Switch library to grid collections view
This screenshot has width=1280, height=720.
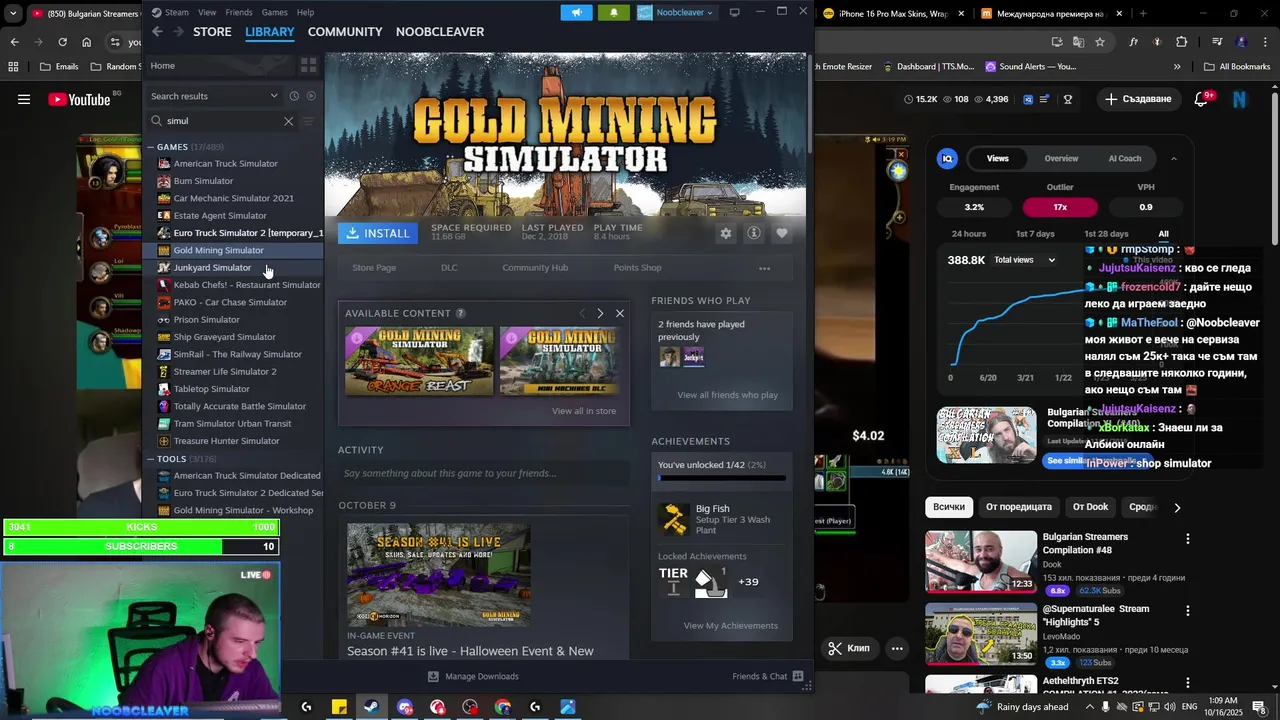pos(308,65)
